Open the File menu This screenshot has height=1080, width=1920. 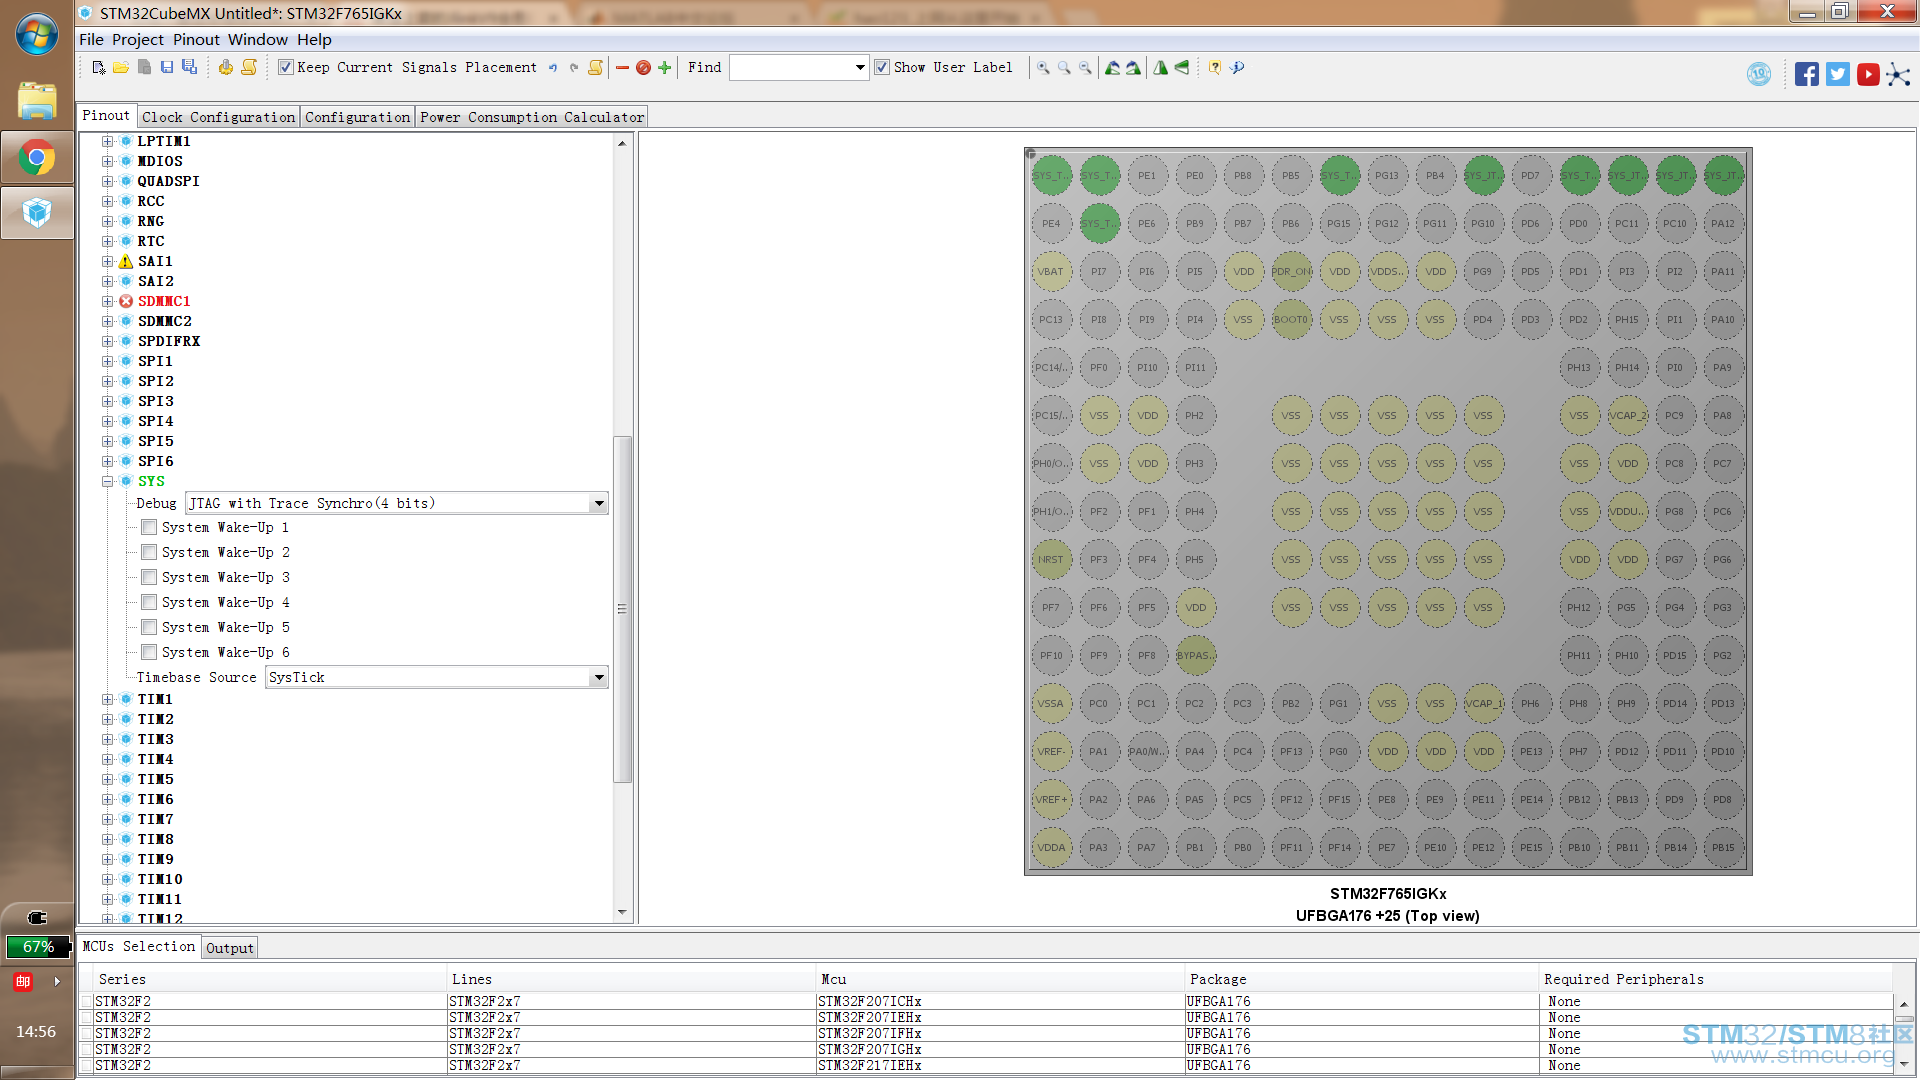pos(91,39)
